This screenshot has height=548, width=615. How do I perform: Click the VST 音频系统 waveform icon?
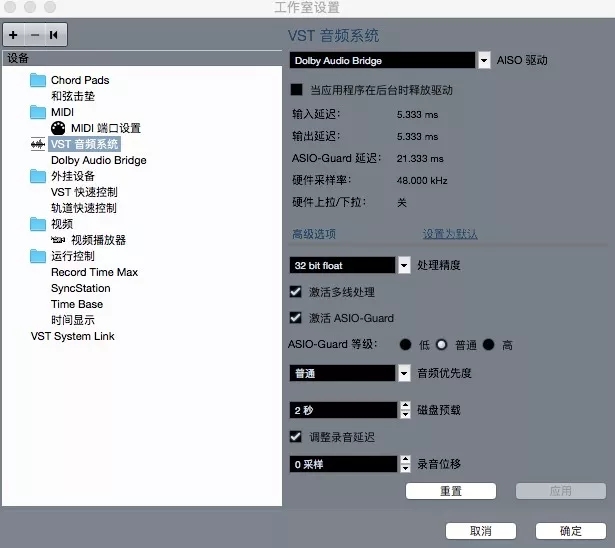(x=38, y=144)
